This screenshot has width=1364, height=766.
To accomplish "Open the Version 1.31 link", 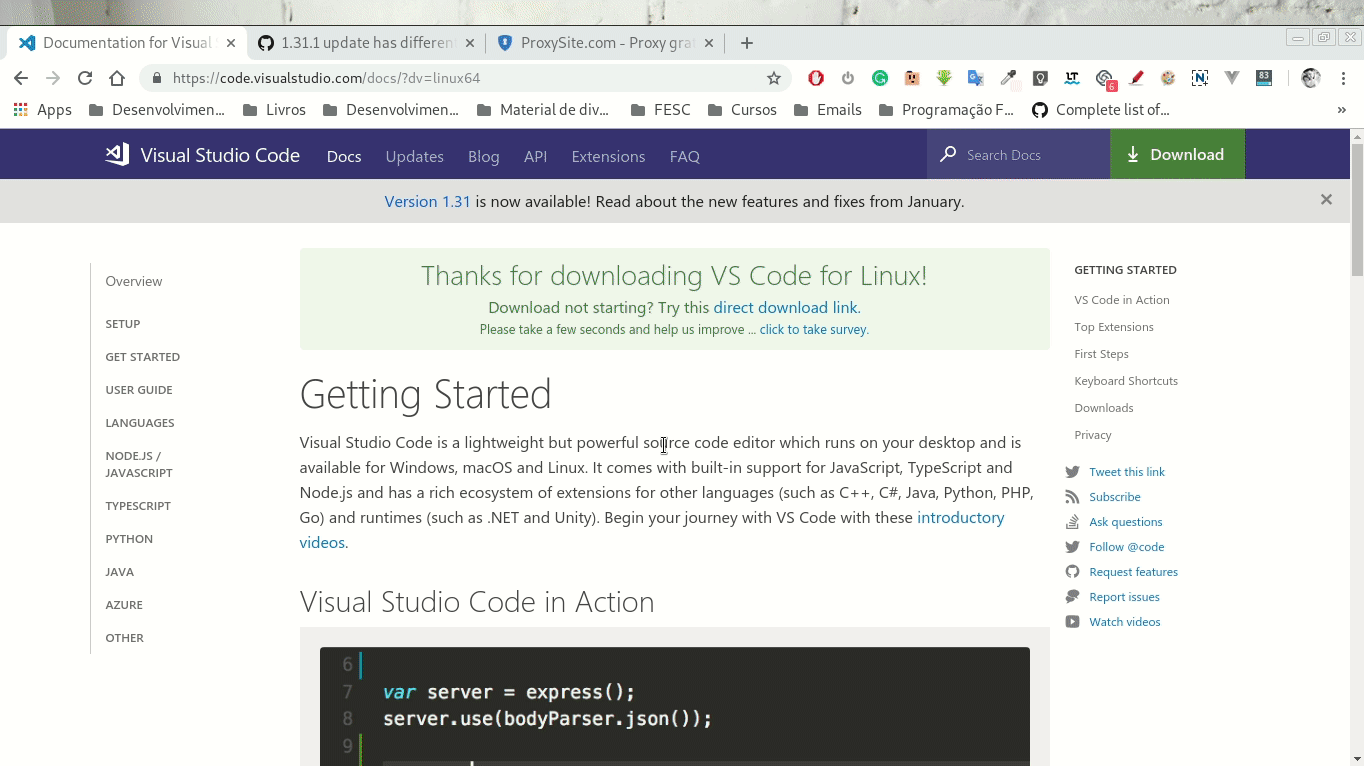I will [x=427, y=201].
